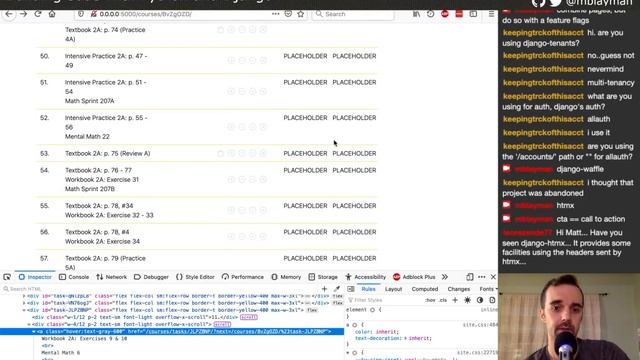Open the red extension next to Adblock
Screen dimensions: 640x360
(459, 14)
